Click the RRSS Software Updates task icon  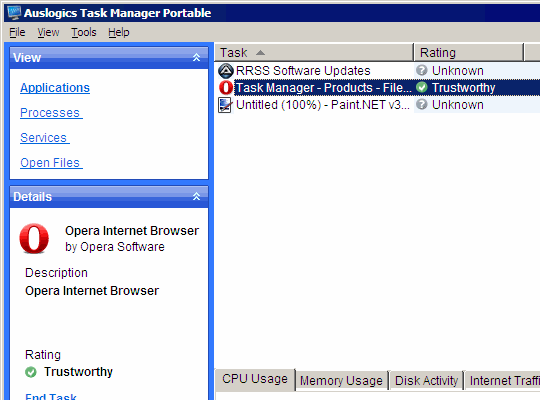pos(226,71)
